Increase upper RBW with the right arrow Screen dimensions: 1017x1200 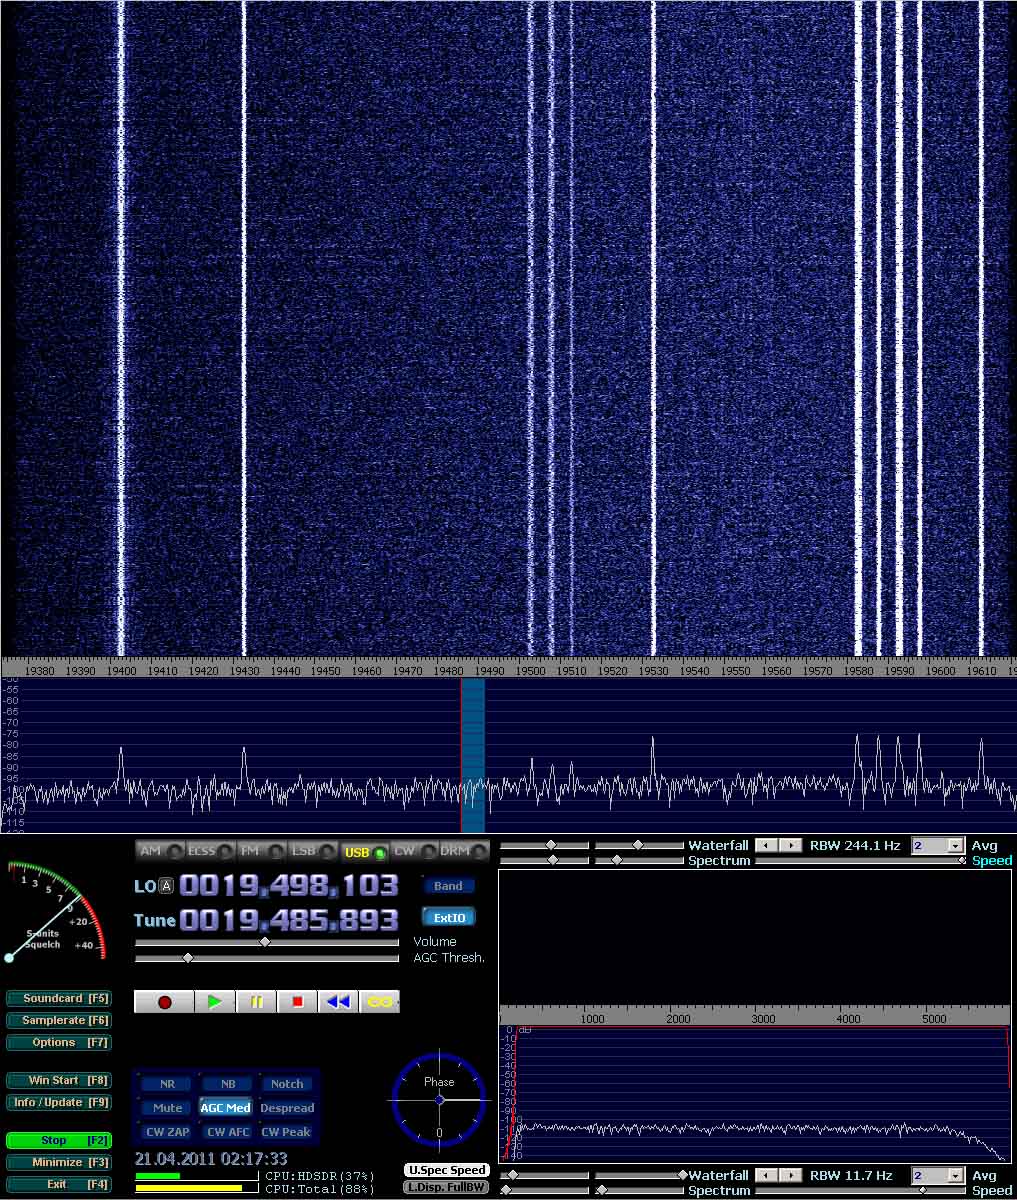791,846
